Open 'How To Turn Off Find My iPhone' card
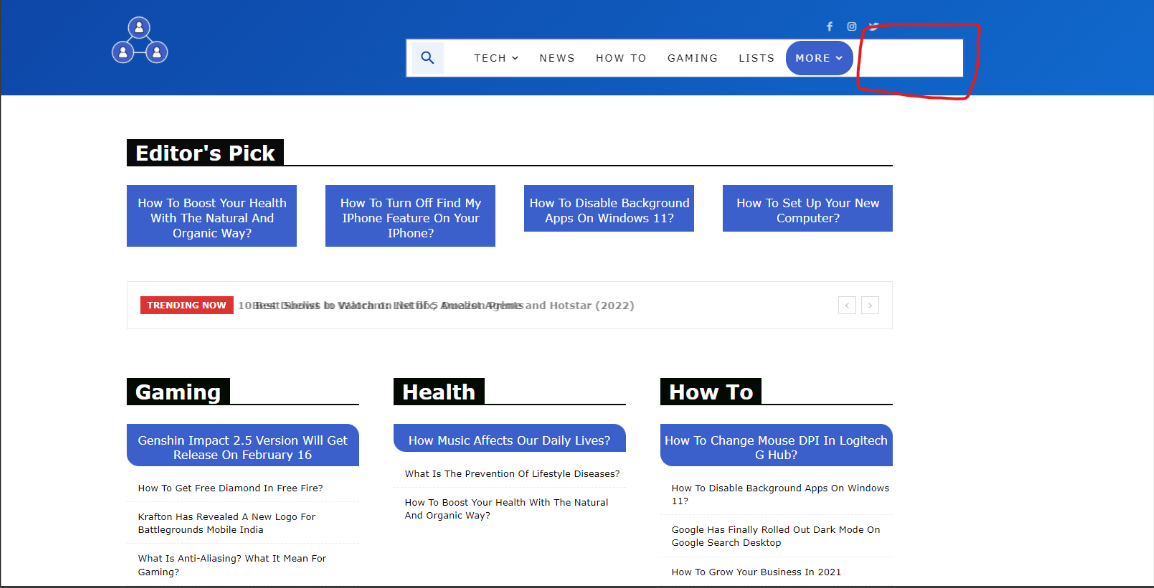The image size is (1154, 588). (411, 216)
